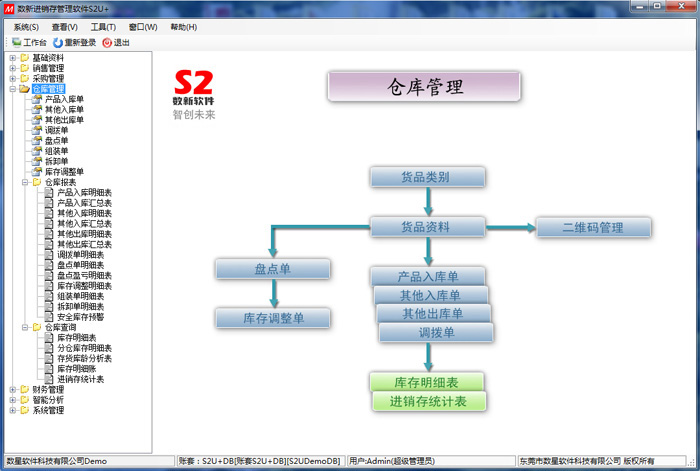The width and height of the screenshot is (700, 471).
Task: Click the green 库存明细表 flowchart button
Action: pyautogui.click(x=426, y=382)
